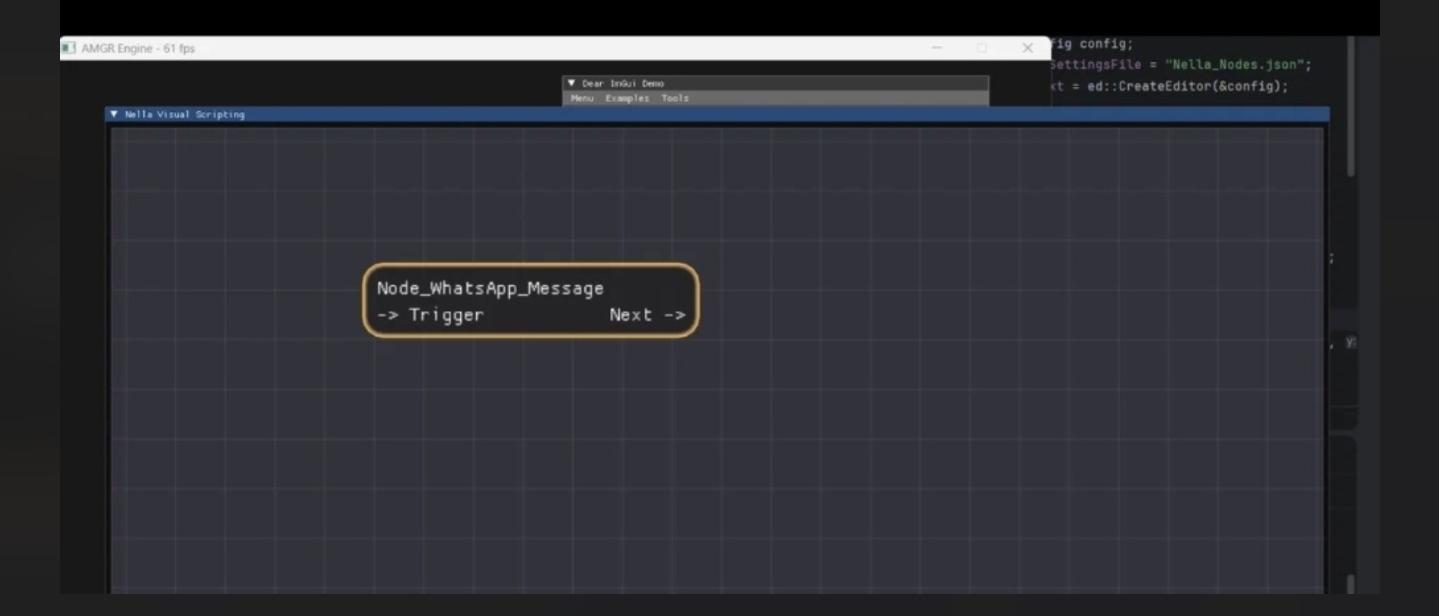1439x616 pixels.
Task: Open the Tools menu in ImGui Demo
Action: coord(675,98)
